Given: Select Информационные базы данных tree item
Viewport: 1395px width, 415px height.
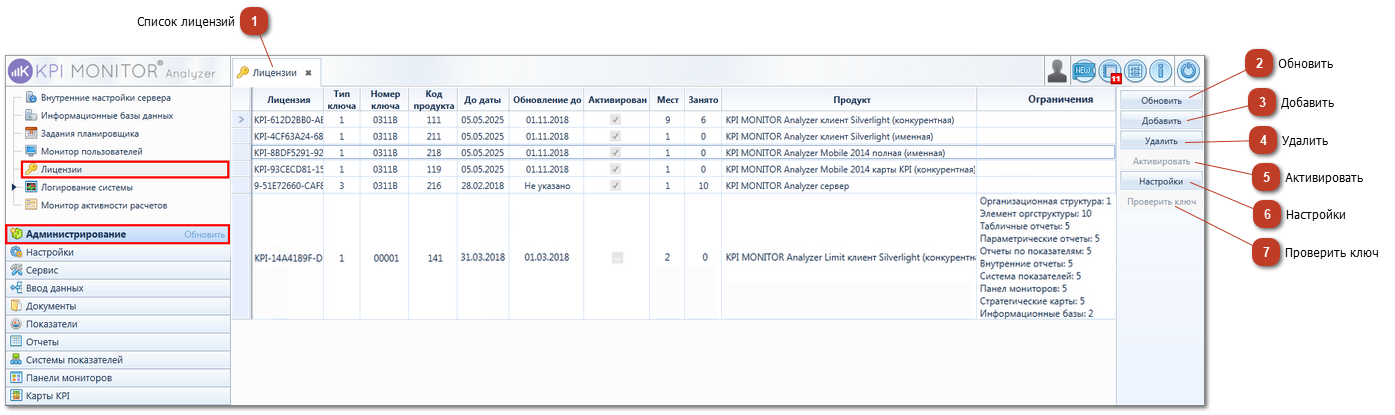Looking at the screenshot, I should click(x=107, y=115).
